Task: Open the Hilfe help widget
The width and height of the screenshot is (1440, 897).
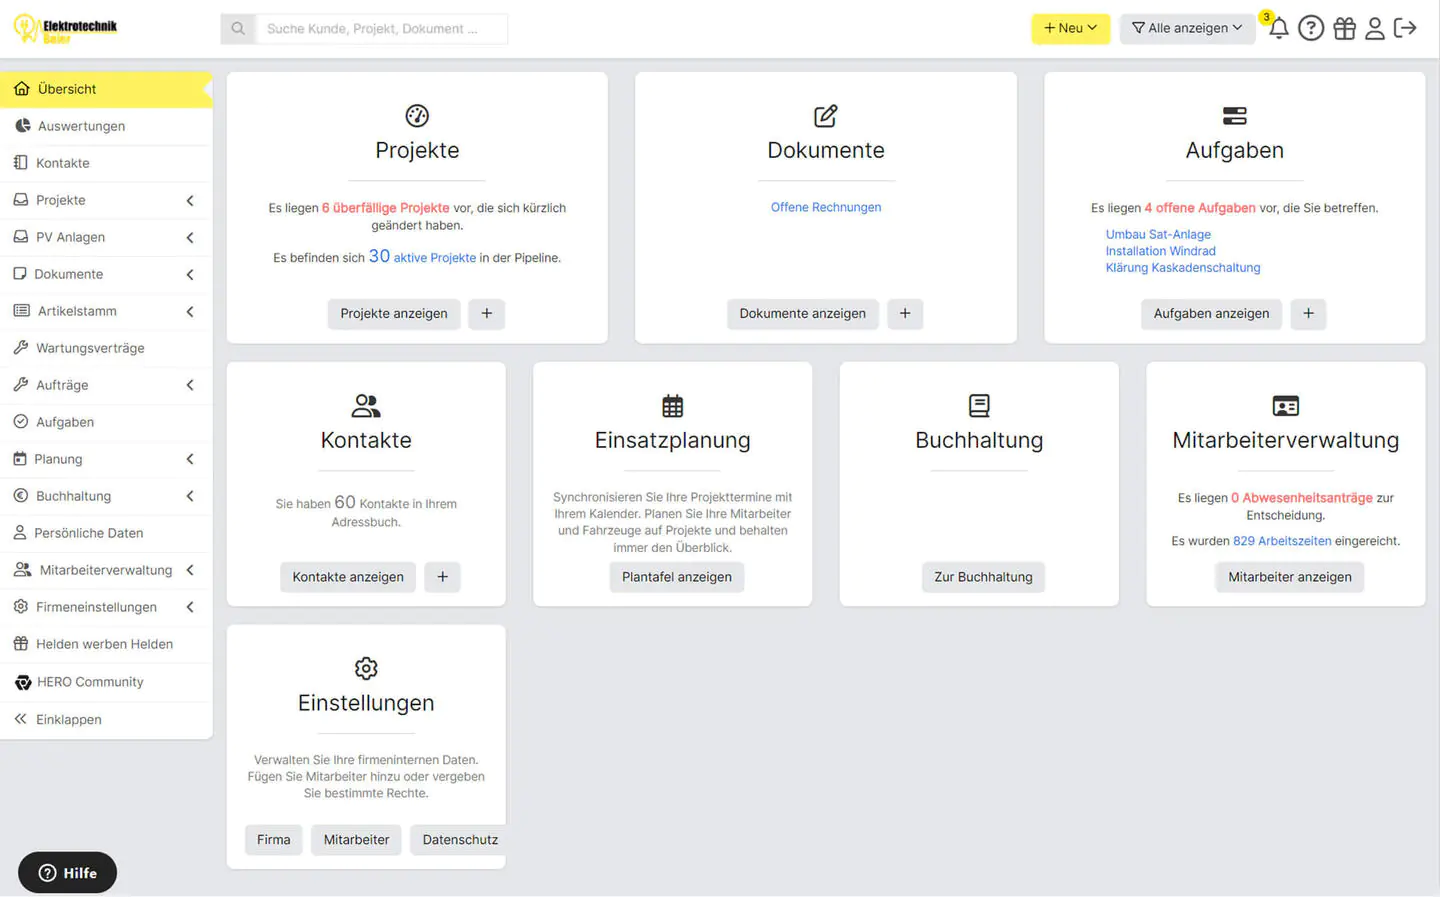Action: click(67, 873)
